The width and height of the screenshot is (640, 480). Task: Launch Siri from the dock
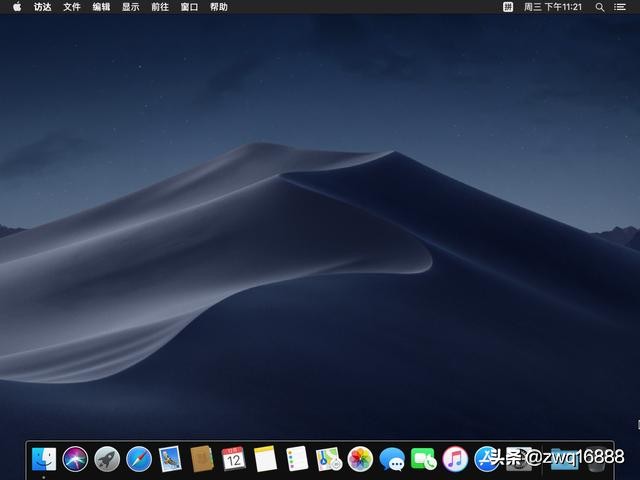(x=75, y=459)
